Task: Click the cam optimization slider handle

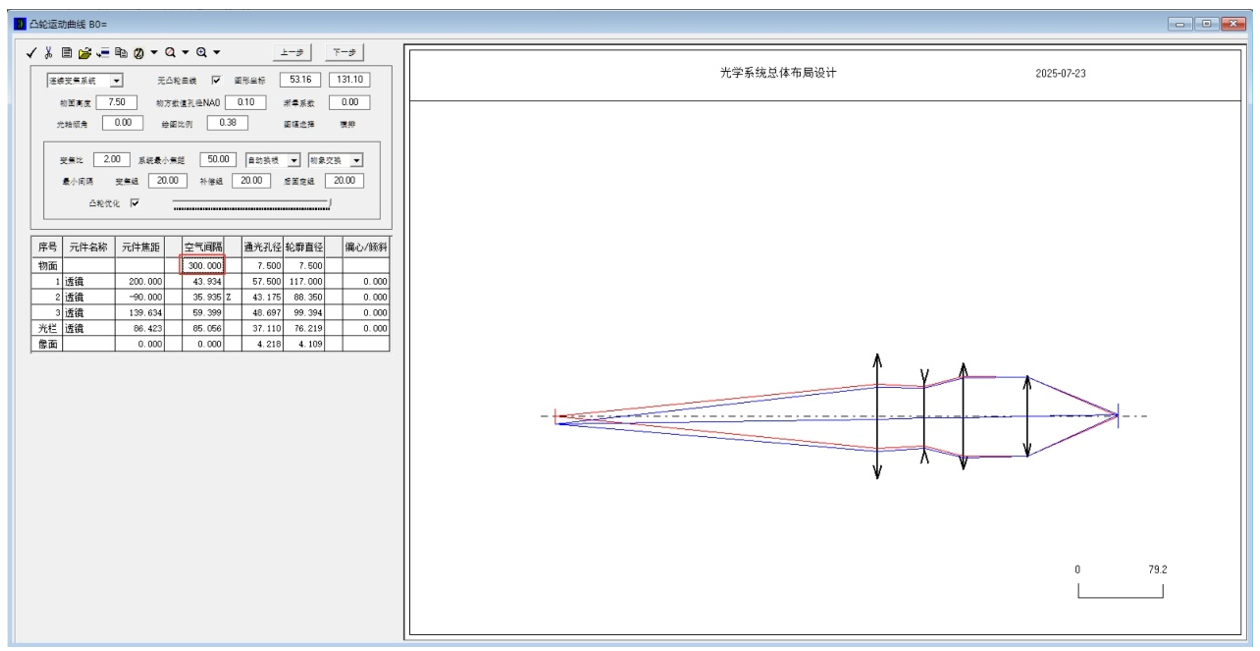Action: tap(330, 203)
